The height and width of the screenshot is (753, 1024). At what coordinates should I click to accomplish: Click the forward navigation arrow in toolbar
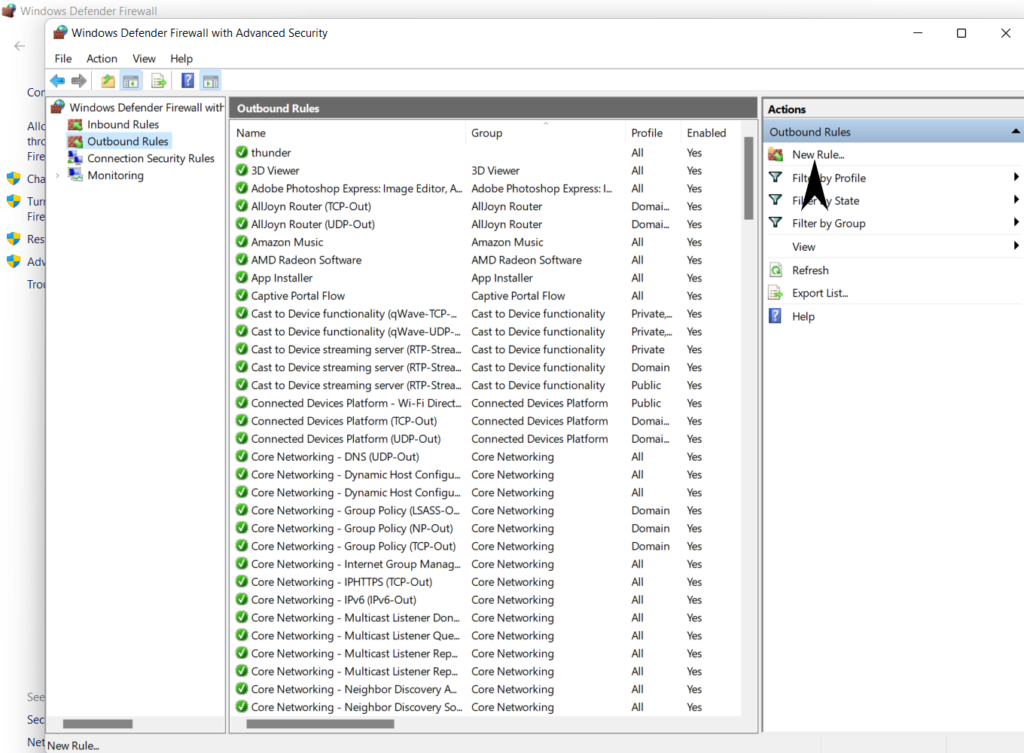(79, 80)
